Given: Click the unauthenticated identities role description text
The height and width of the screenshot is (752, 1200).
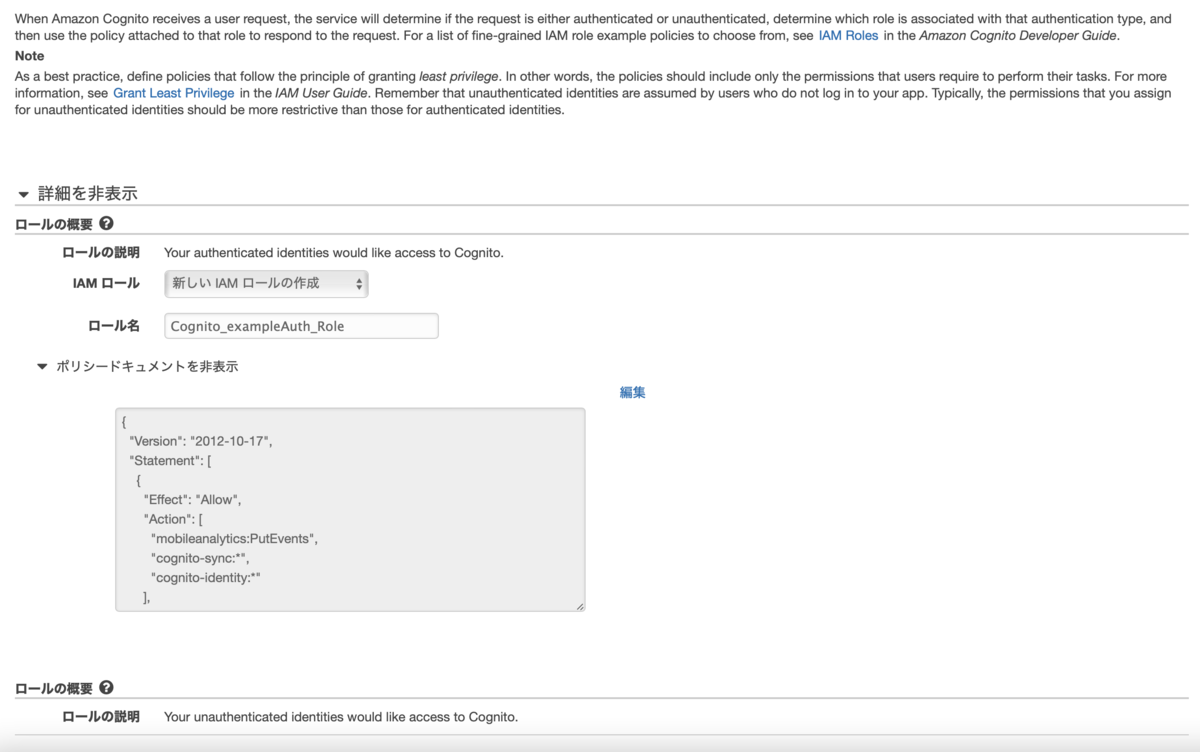Looking at the screenshot, I should pyautogui.click(x=341, y=717).
